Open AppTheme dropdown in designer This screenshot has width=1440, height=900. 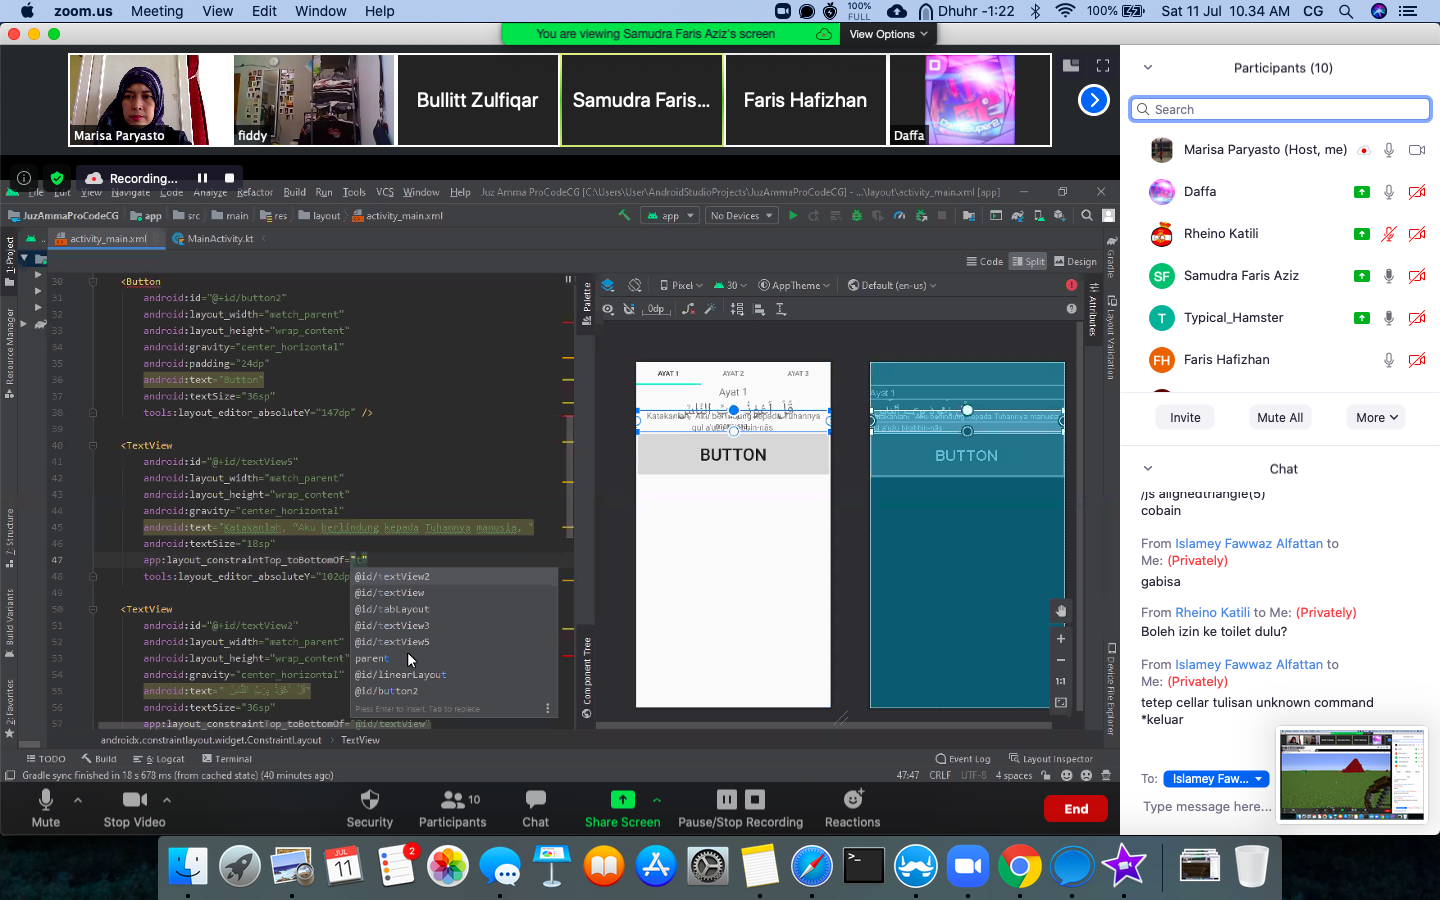pyautogui.click(x=794, y=285)
